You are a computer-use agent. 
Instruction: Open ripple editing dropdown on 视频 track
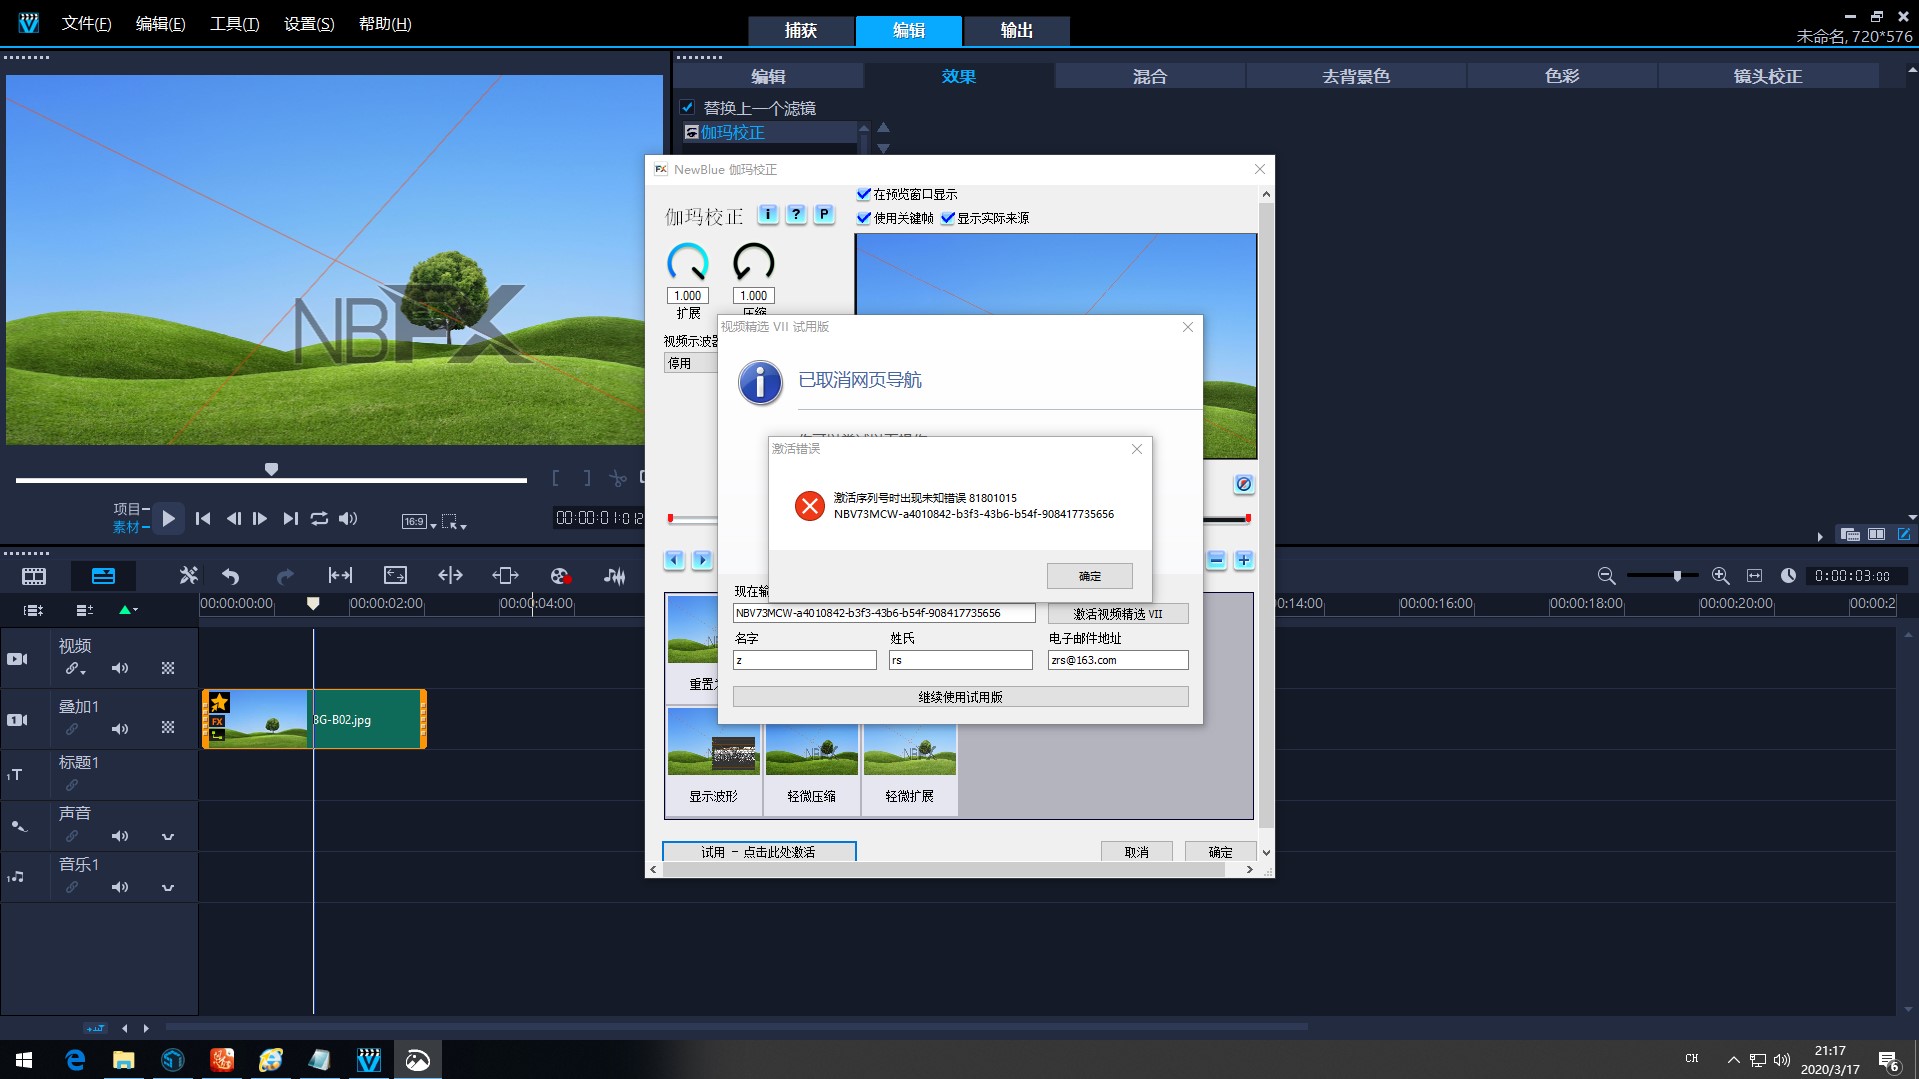(x=76, y=669)
